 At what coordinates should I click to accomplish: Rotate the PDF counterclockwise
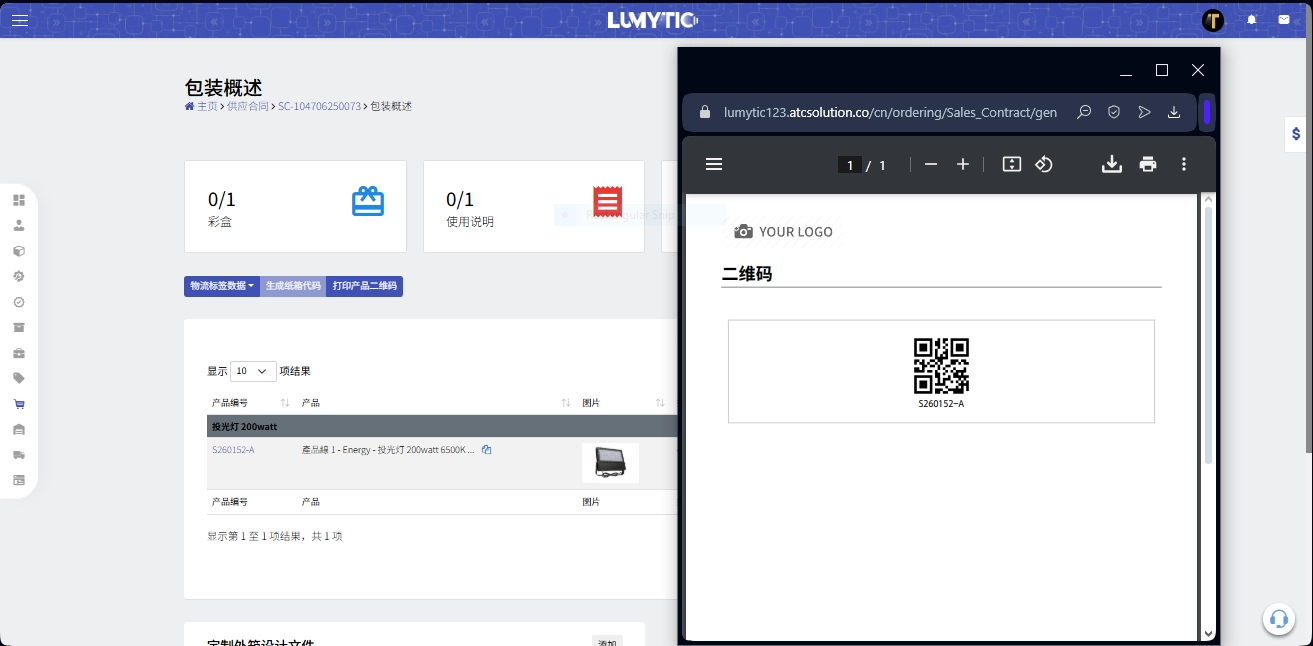click(1044, 164)
